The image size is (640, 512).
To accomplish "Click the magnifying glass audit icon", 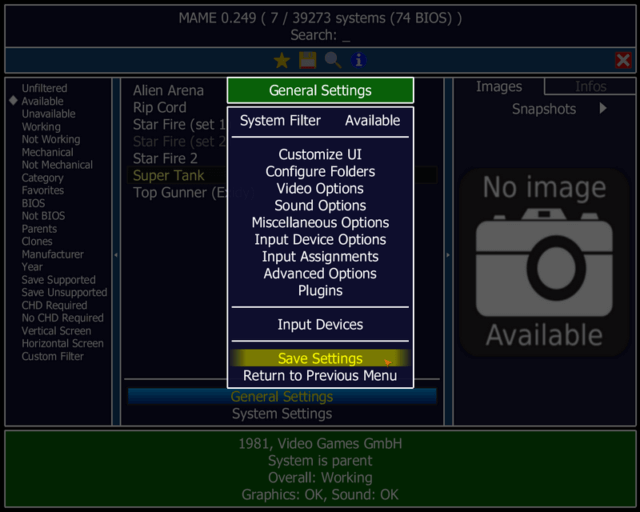I will pos(333,60).
